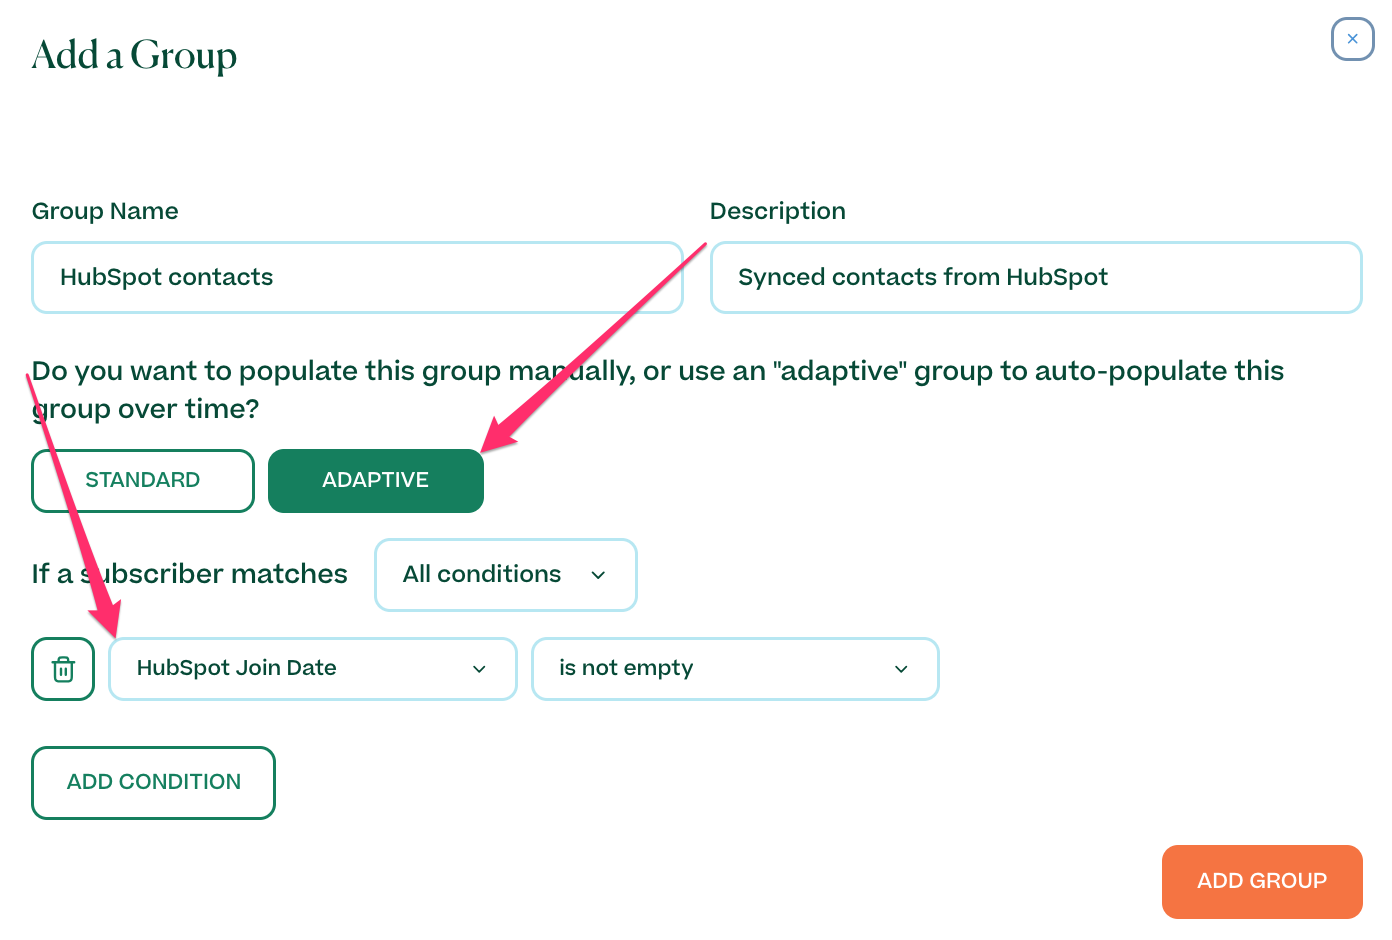Viewport: 1392px width, 940px height.
Task: Click the orange ADD GROUP button
Action: (x=1262, y=881)
